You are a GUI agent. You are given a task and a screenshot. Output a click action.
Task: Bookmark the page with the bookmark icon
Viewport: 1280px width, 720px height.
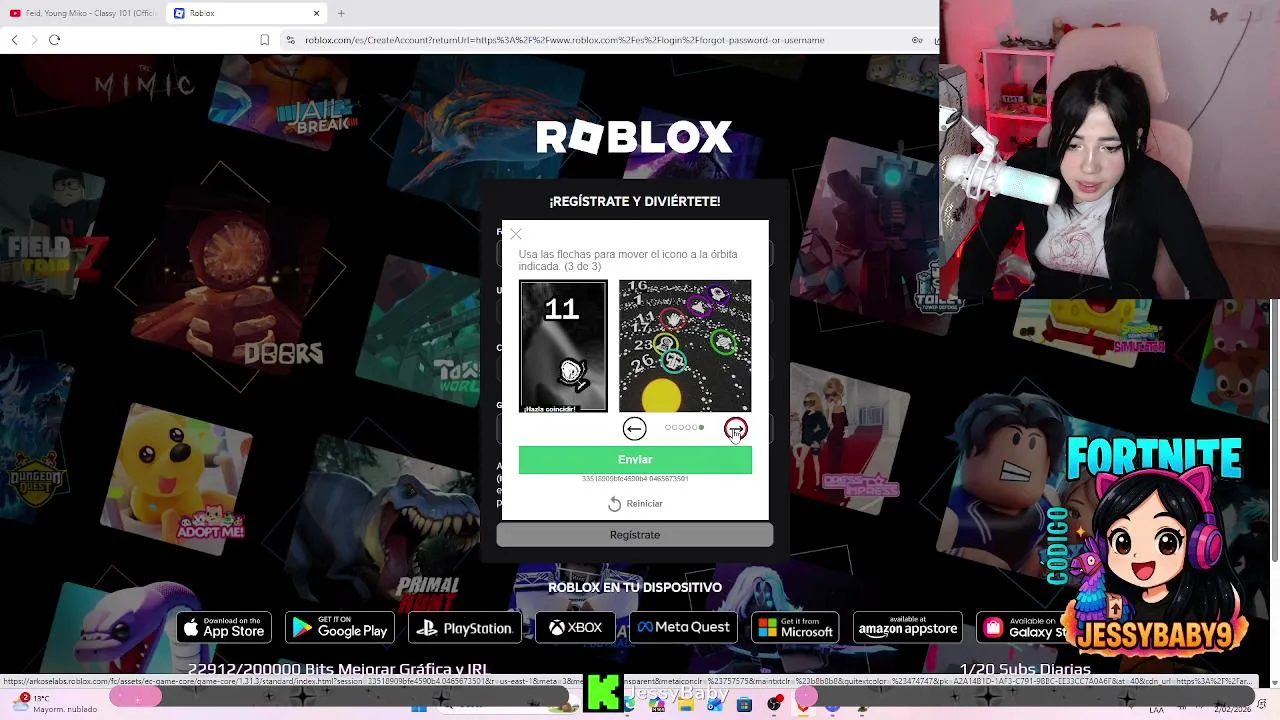(x=264, y=40)
